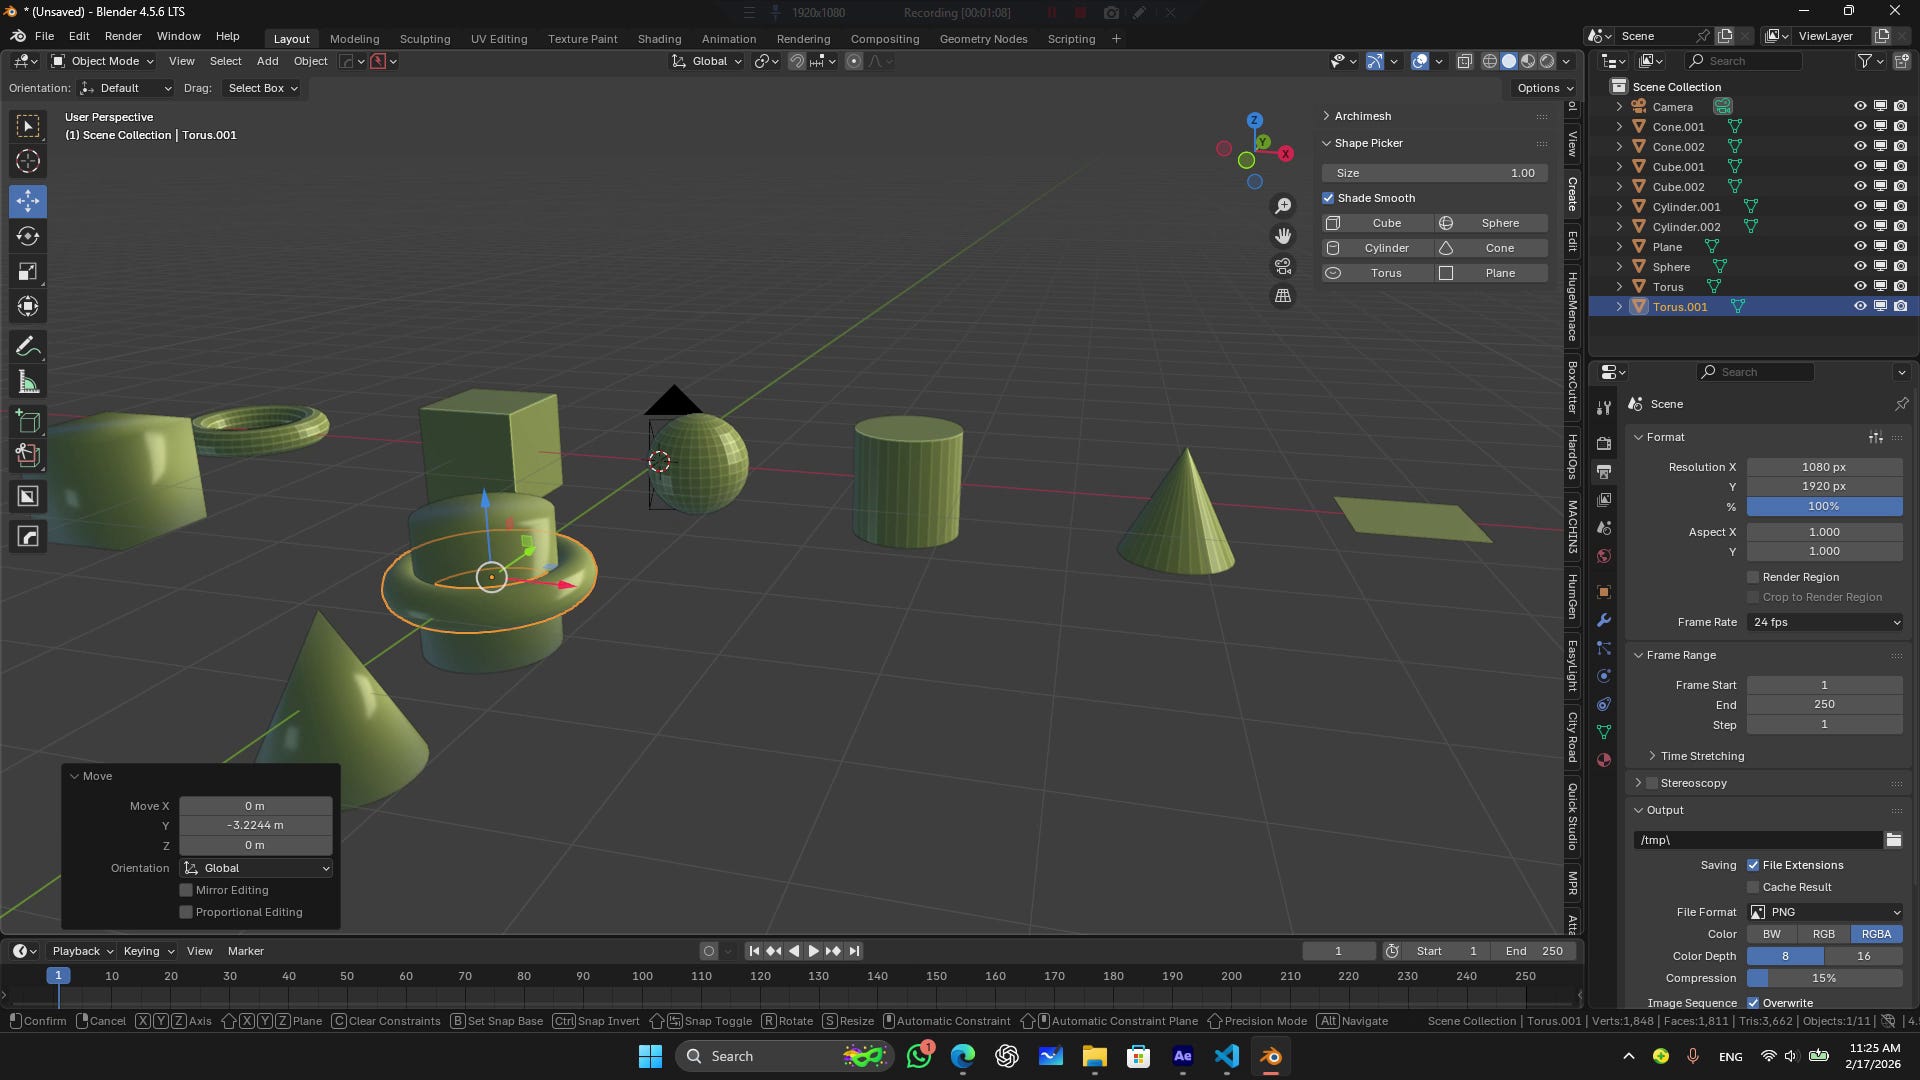Open WhatsApp from the taskbar
1920x1080 pixels.
coord(919,1056)
